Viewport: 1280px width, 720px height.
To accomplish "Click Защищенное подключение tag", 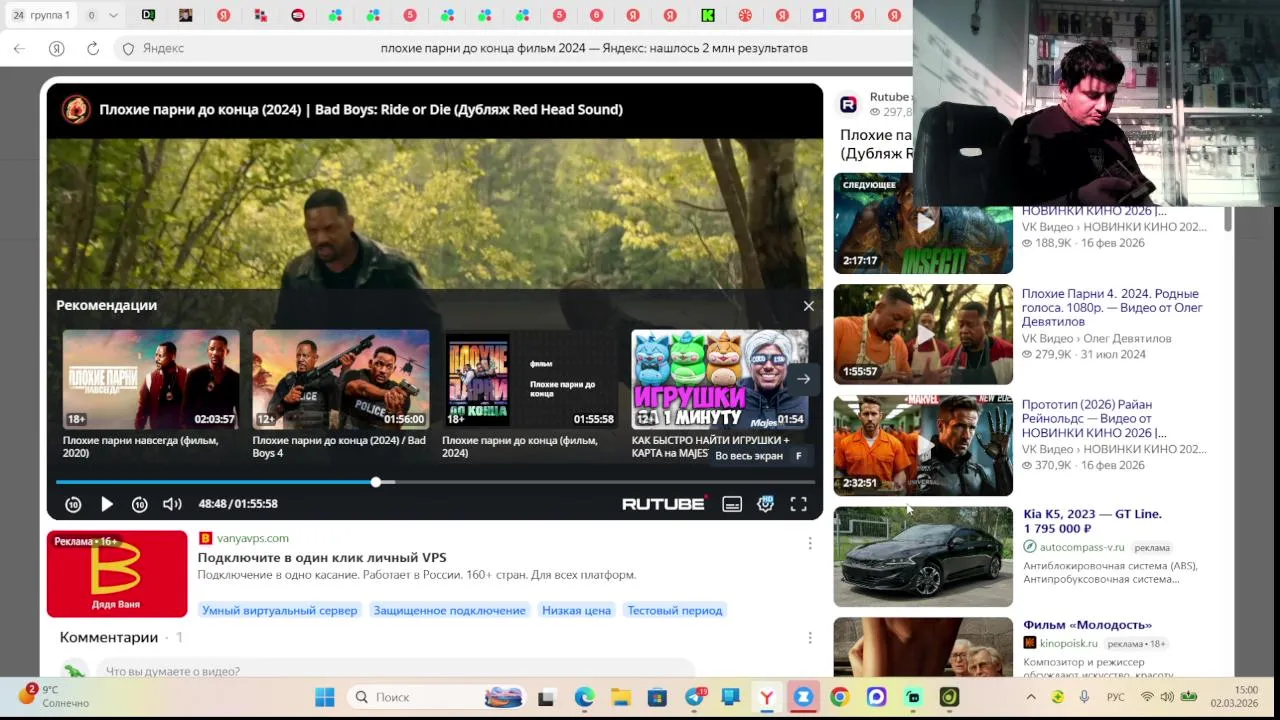I will (x=449, y=610).
